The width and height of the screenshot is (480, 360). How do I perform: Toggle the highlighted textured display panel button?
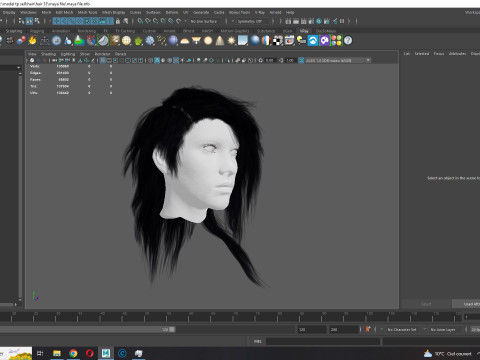pos(176,60)
